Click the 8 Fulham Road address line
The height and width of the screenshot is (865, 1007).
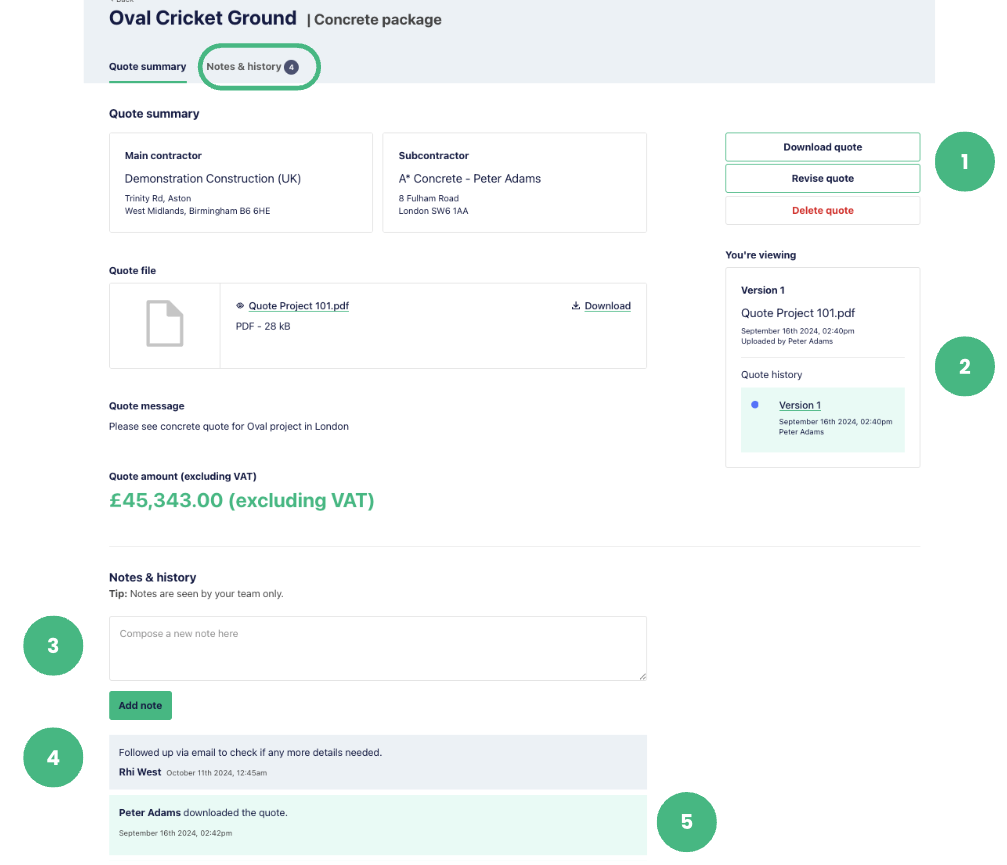point(428,198)
